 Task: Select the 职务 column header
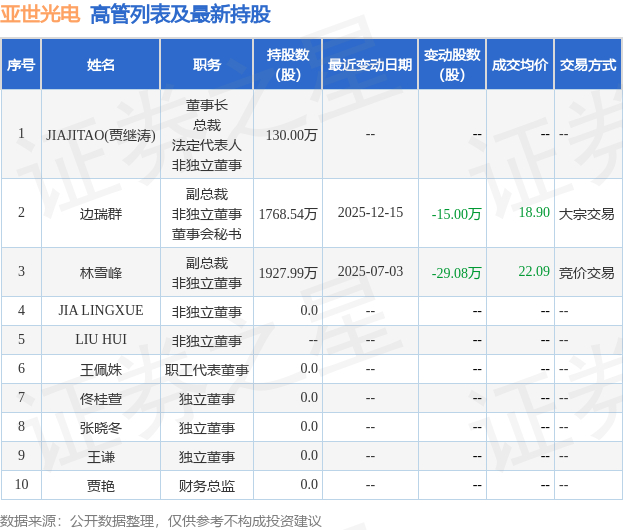point(207,64)
